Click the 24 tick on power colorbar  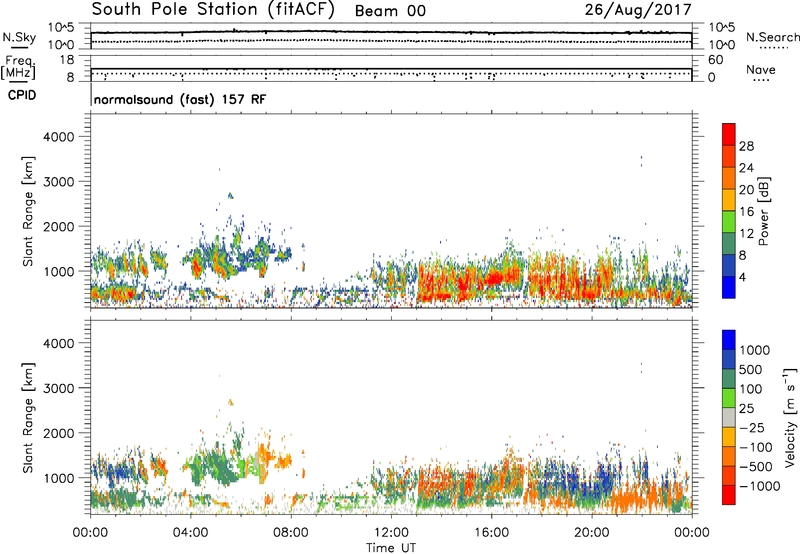tap(746, 168)
